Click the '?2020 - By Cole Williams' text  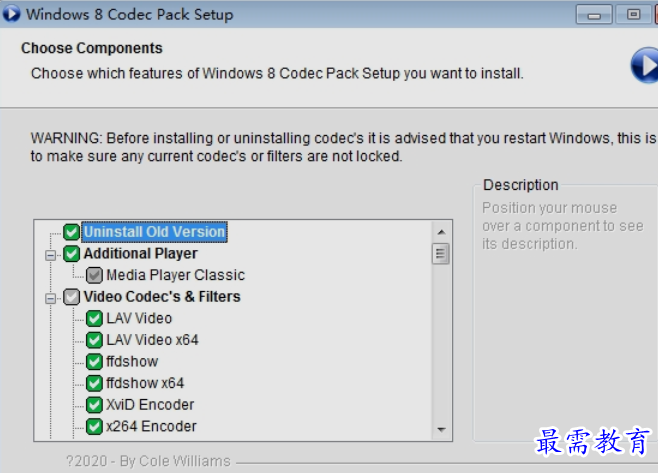coord(148,461)
